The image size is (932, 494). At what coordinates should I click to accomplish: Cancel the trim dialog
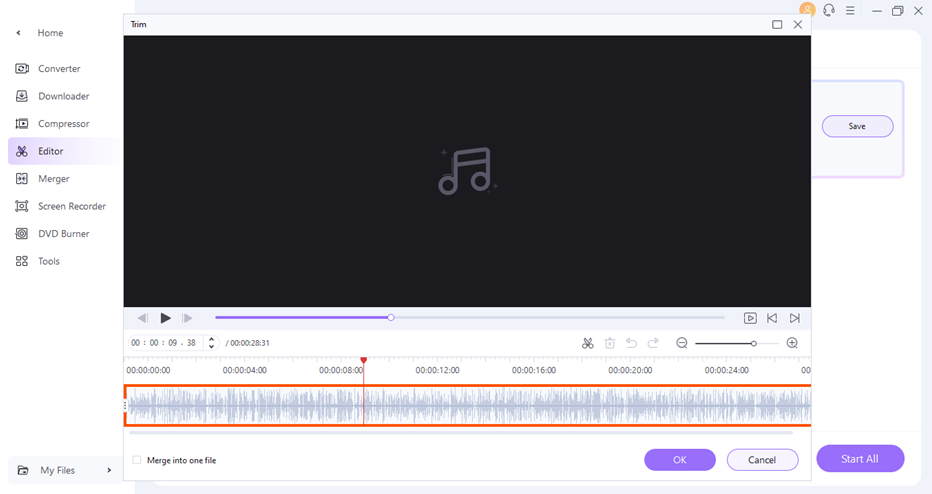pos(762,460)
